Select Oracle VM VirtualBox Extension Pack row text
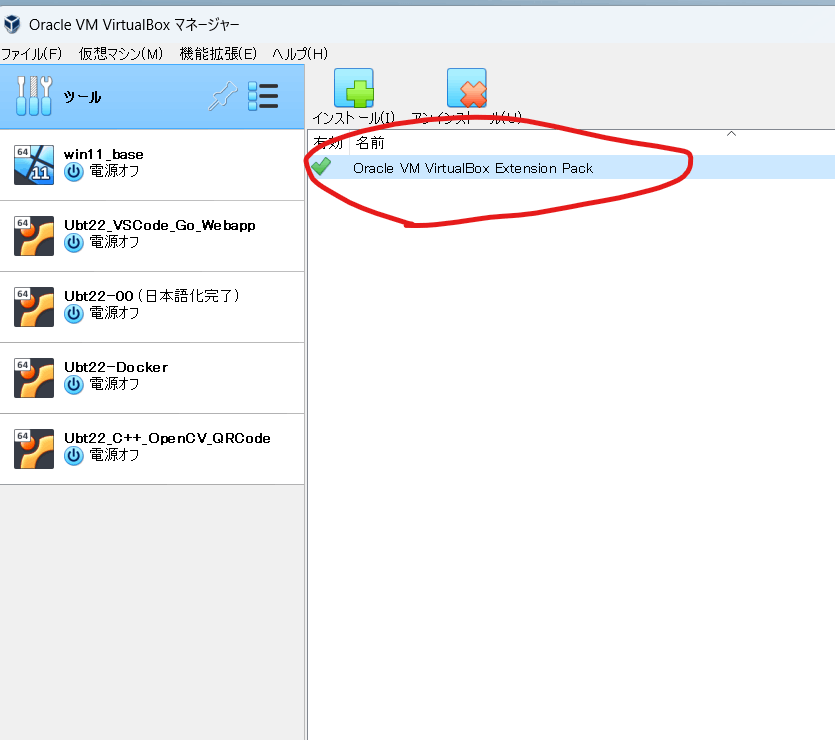The image size is (835, 740). point(473,168)
